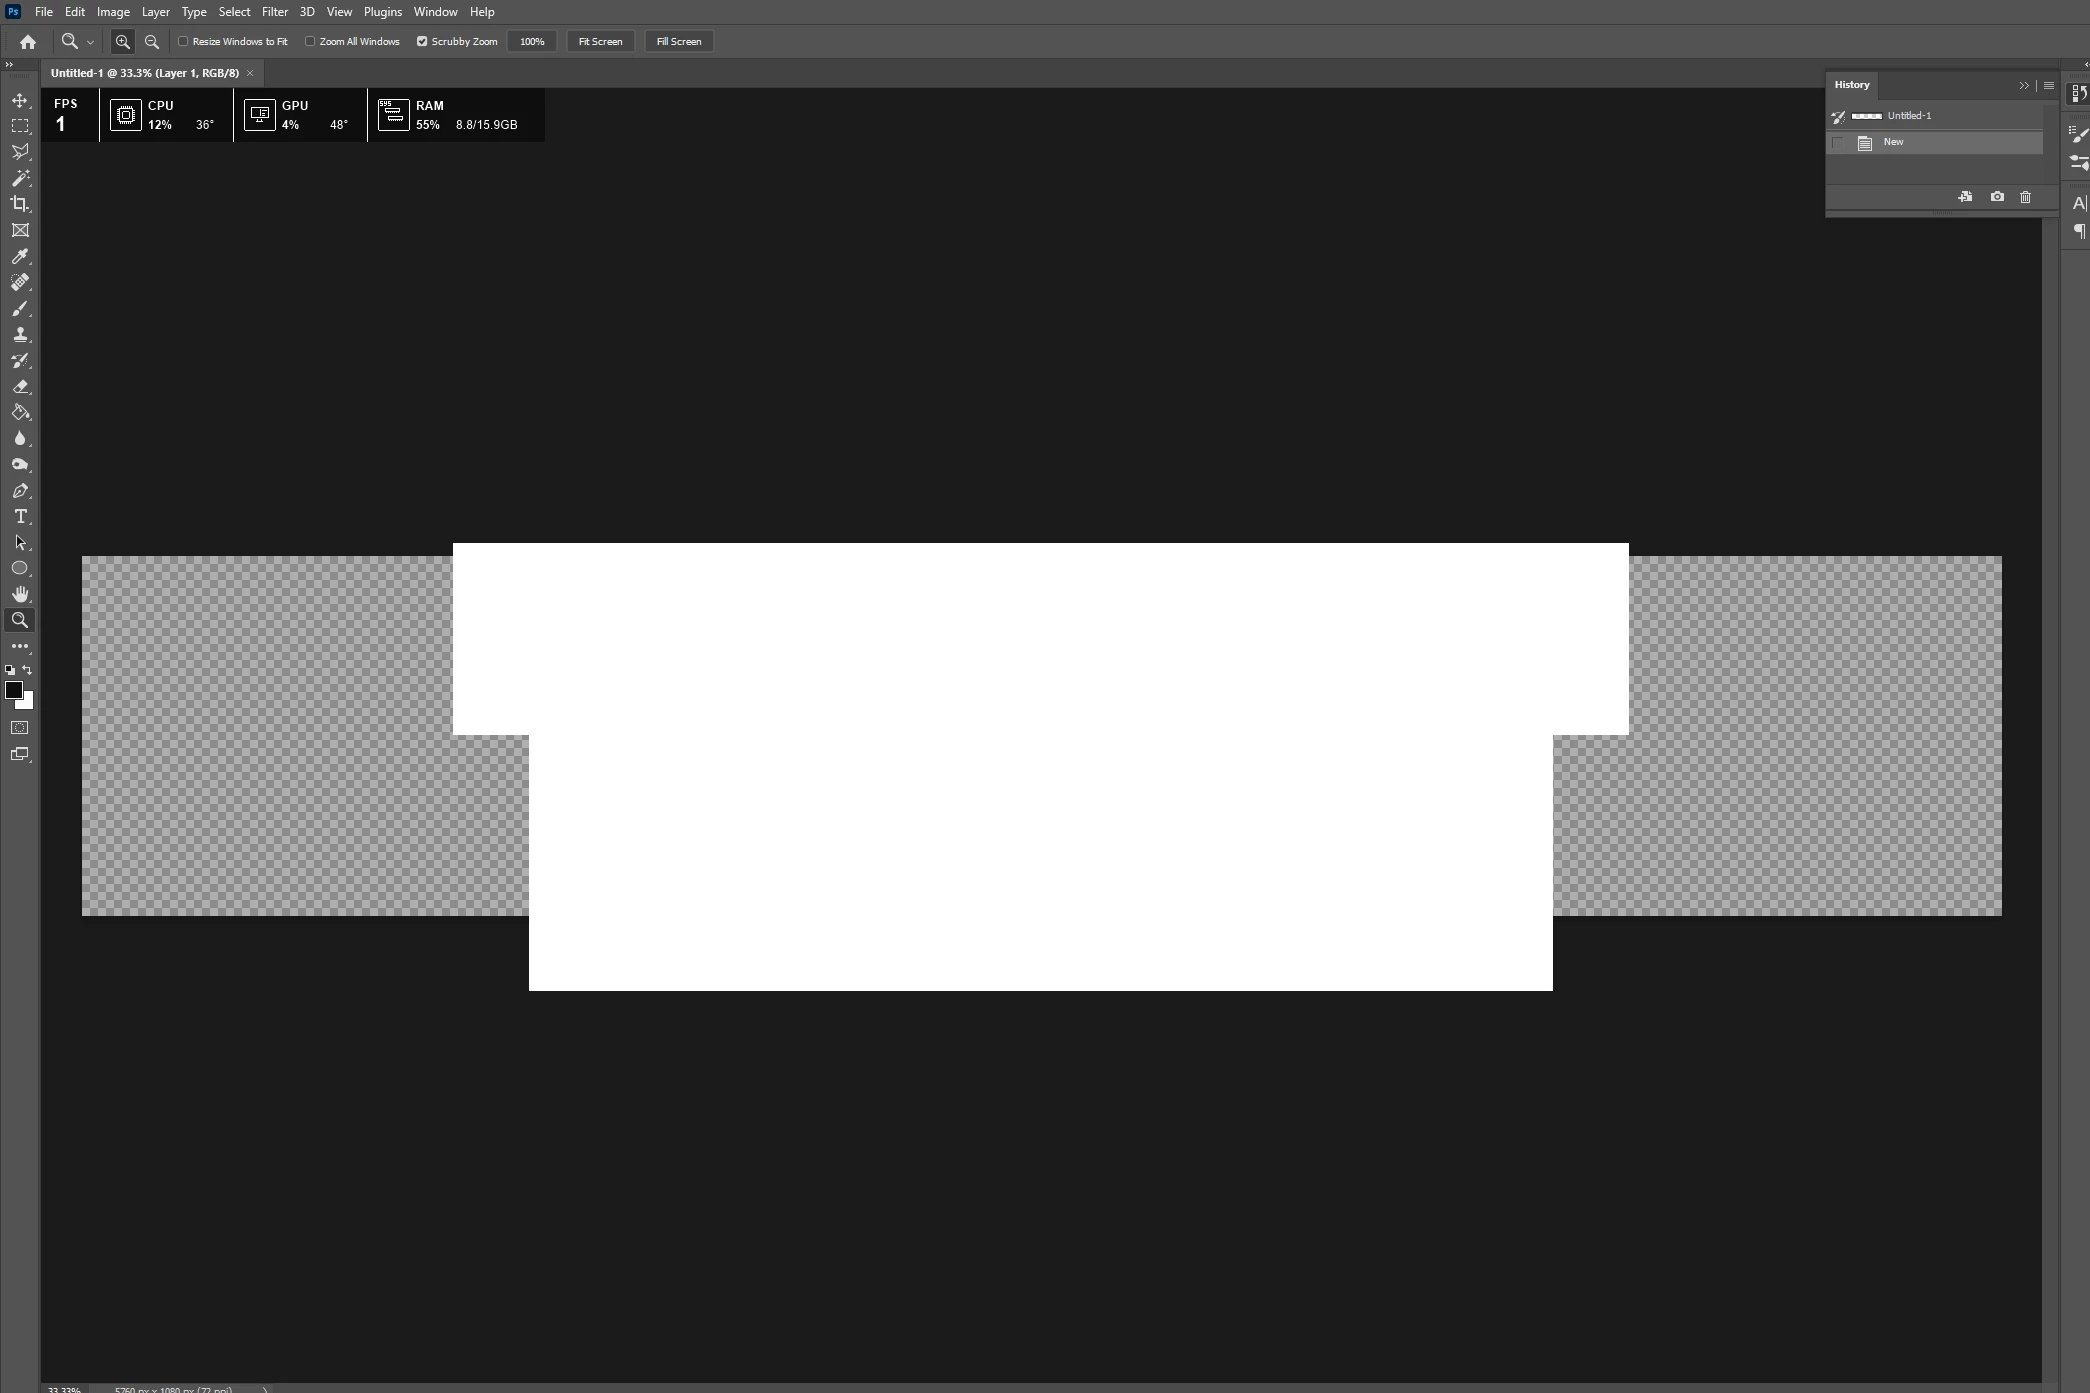Select the Hand tool

[20, 594]
